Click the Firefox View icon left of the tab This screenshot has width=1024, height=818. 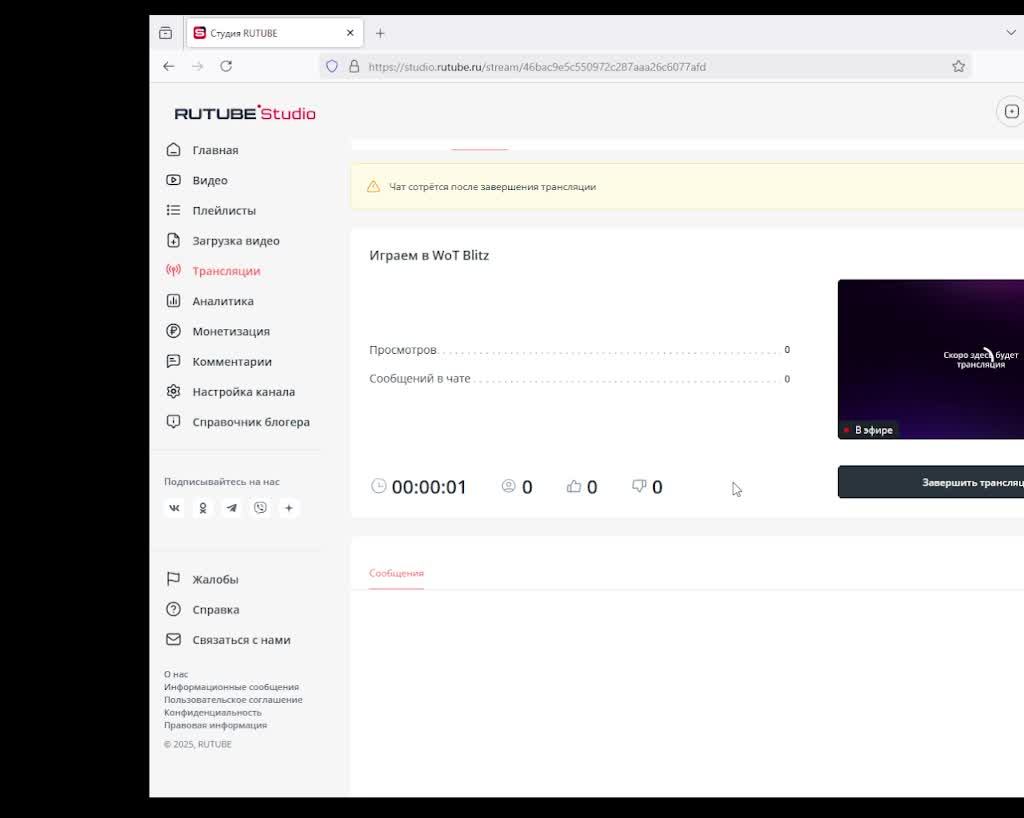[x=165, y=33]
